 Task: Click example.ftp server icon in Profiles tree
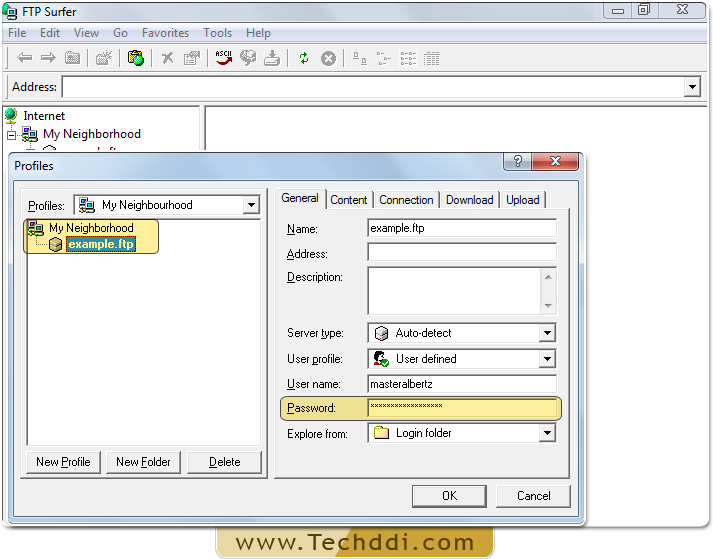pos(55,245)
